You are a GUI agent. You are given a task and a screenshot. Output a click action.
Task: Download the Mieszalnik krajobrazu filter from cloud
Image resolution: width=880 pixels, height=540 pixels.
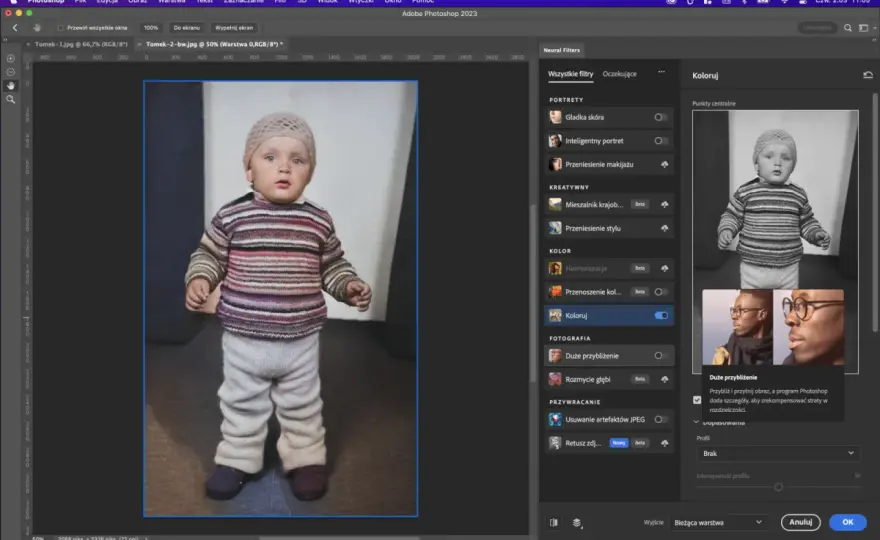[x=664, y=204]
